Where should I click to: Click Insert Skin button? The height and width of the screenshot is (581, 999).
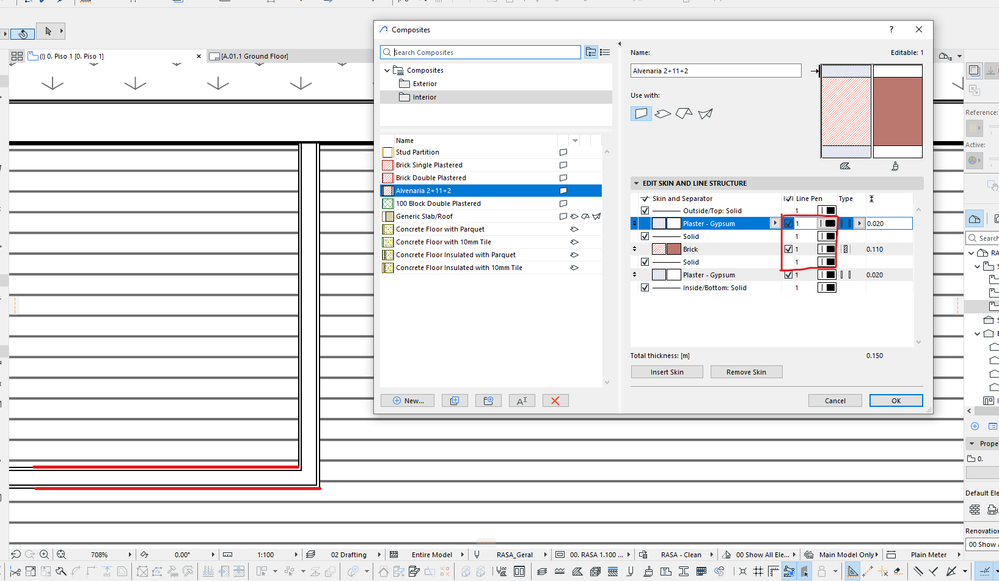tap(667, 372)
